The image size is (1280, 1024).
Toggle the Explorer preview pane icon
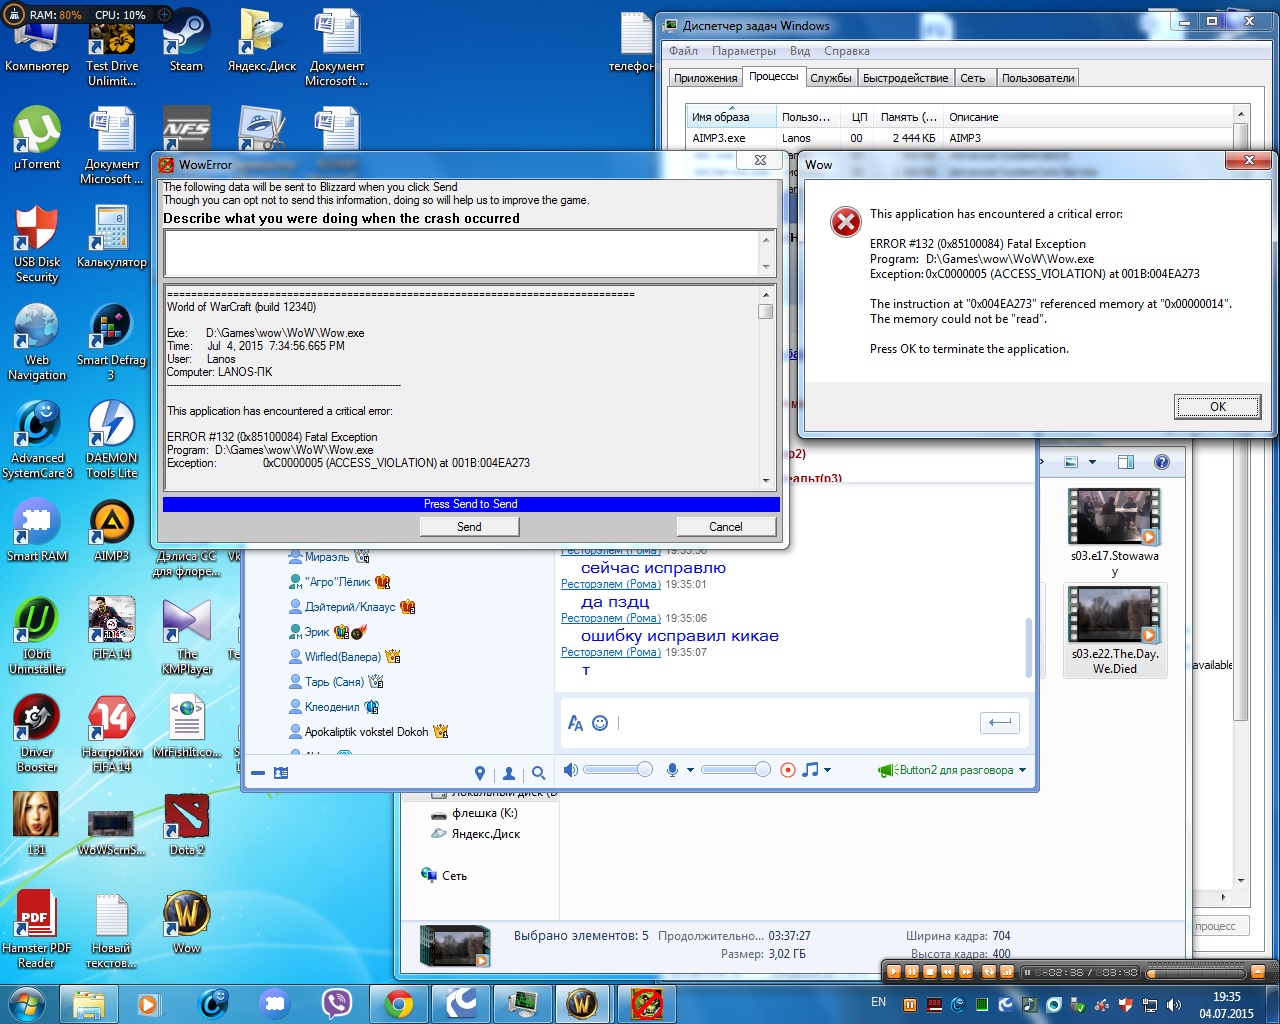[x=1126, y=462]
